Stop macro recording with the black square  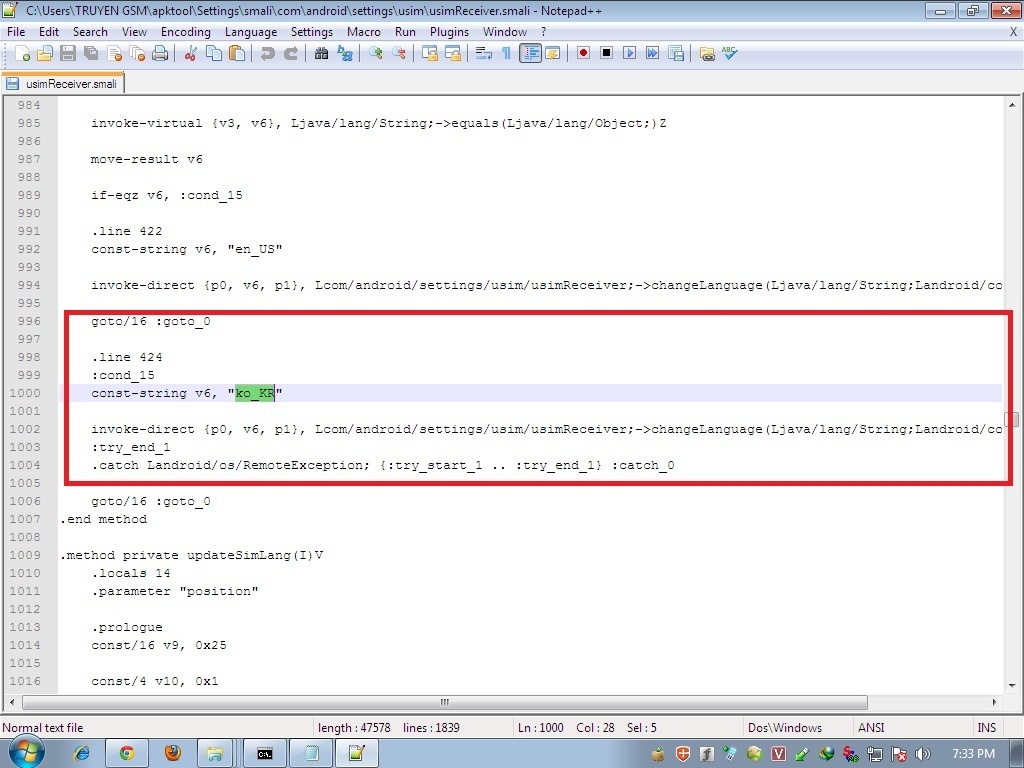tap(606, 53)
